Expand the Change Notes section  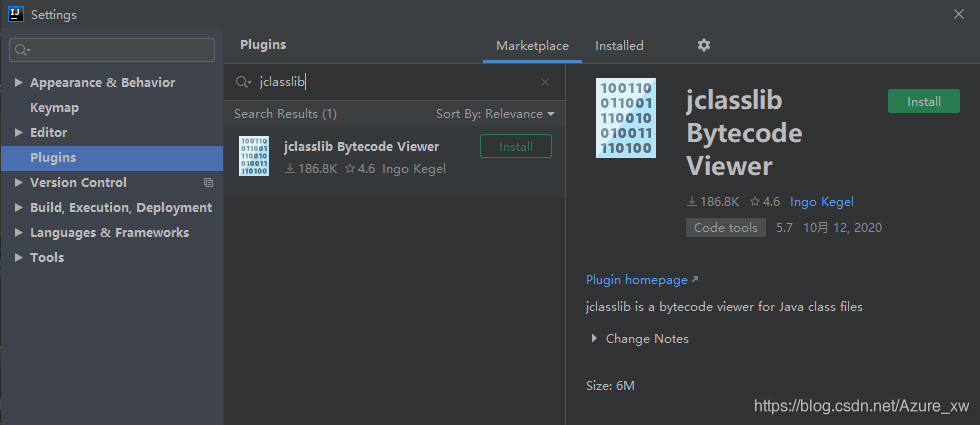click(594, 339)
